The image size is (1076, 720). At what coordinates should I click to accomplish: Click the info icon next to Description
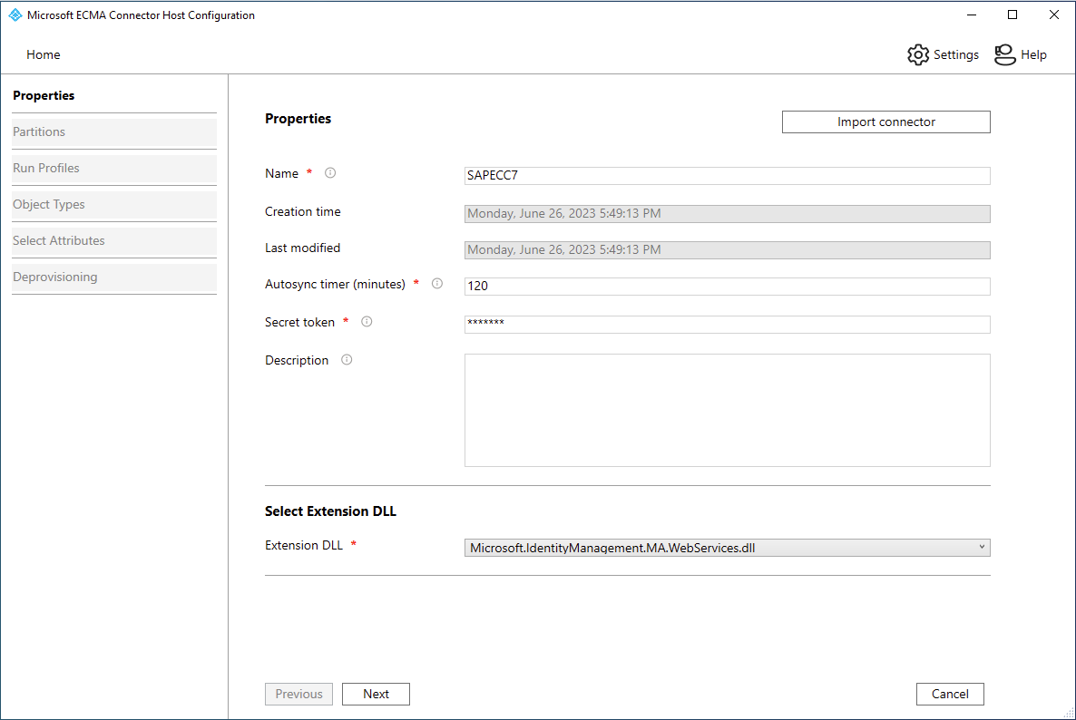346,359
